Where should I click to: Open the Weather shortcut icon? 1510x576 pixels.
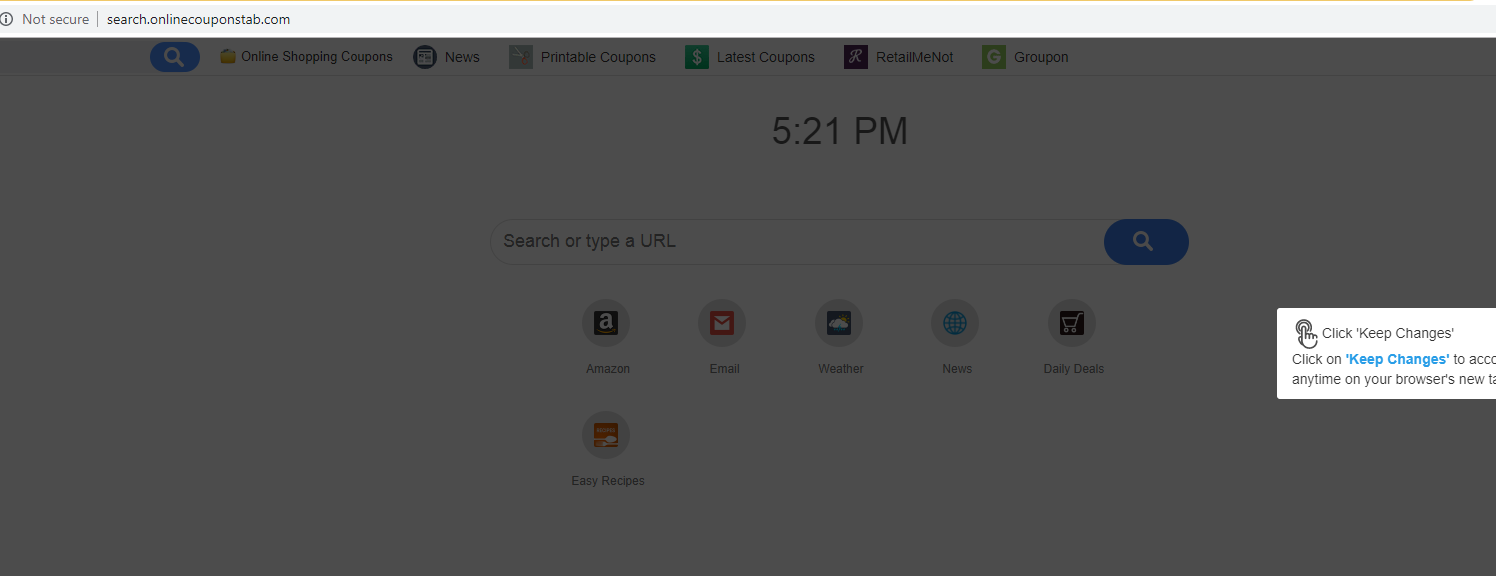(x=839, y=323)
